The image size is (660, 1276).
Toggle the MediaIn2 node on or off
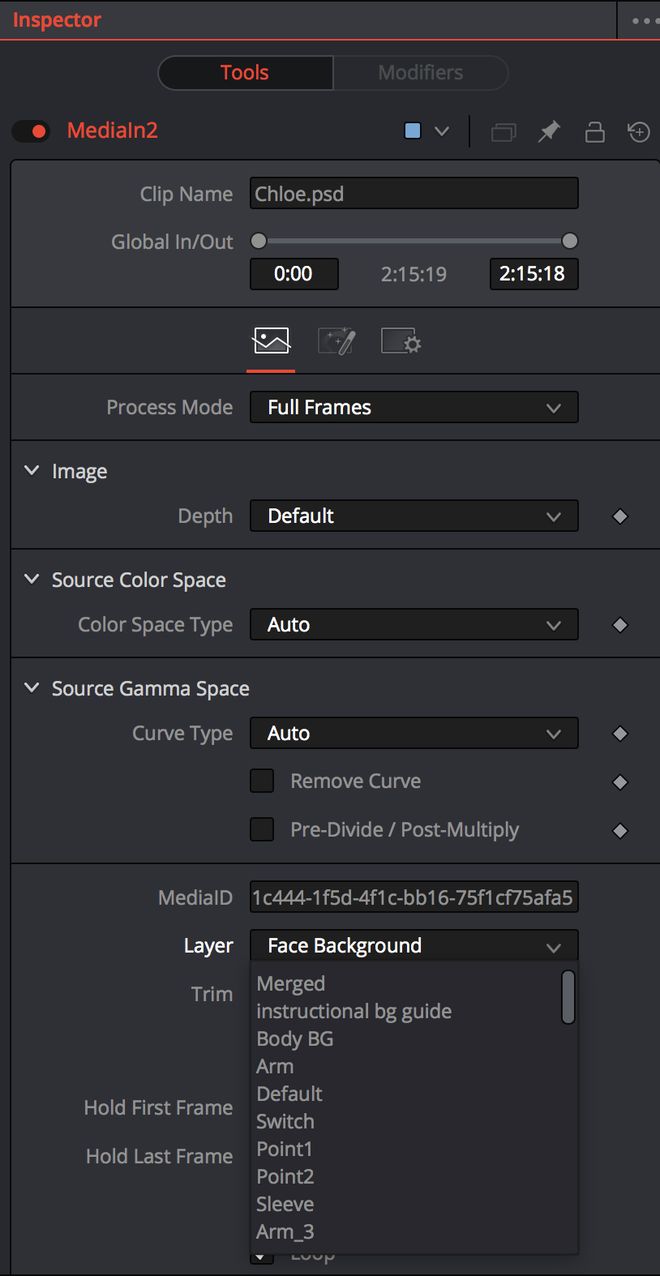[x=30, y=131]
